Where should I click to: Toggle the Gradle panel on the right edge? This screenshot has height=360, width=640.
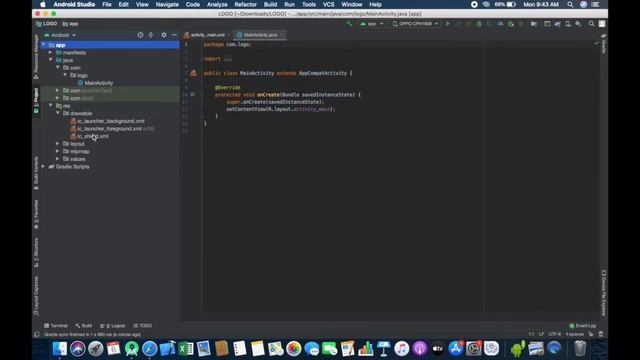(604, 44)
